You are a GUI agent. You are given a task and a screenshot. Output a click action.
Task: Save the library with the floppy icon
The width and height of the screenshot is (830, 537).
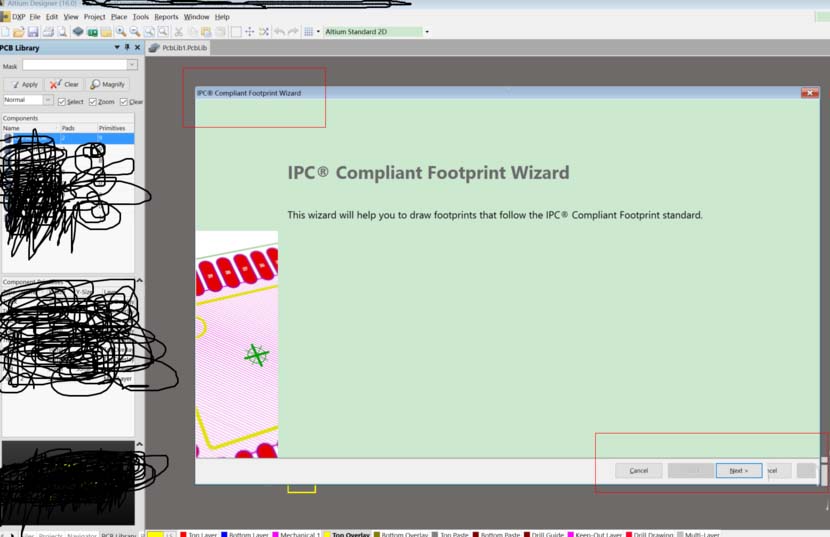coord(33,32)
